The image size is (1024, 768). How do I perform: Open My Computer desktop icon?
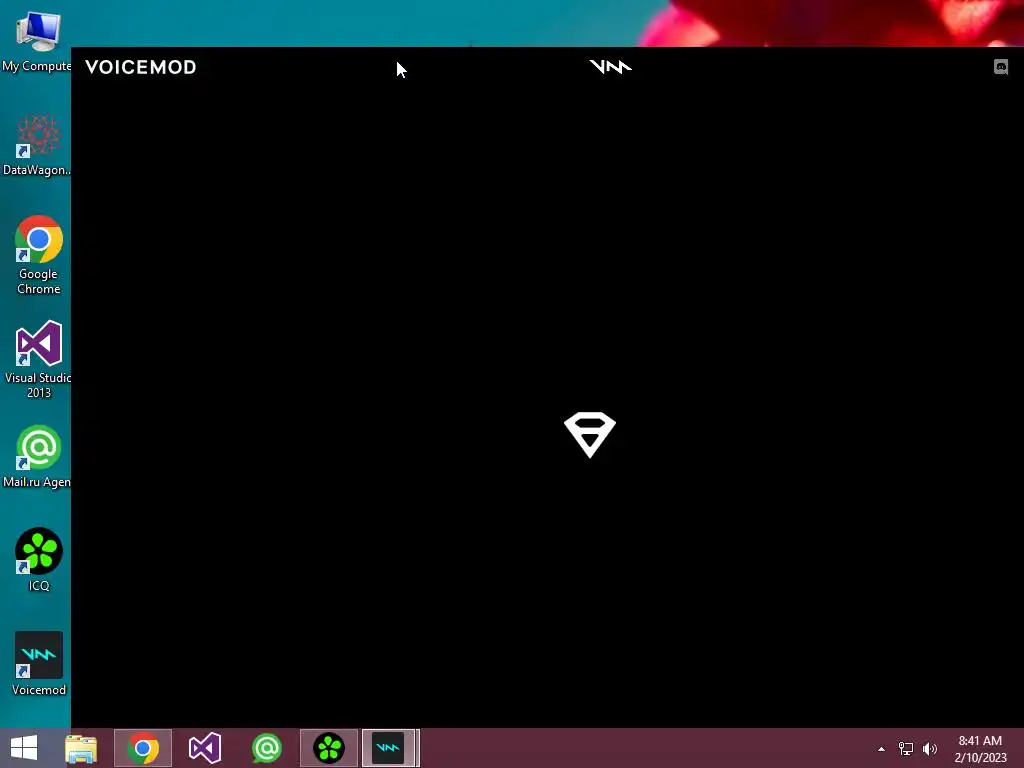click(x=37, y=40)
